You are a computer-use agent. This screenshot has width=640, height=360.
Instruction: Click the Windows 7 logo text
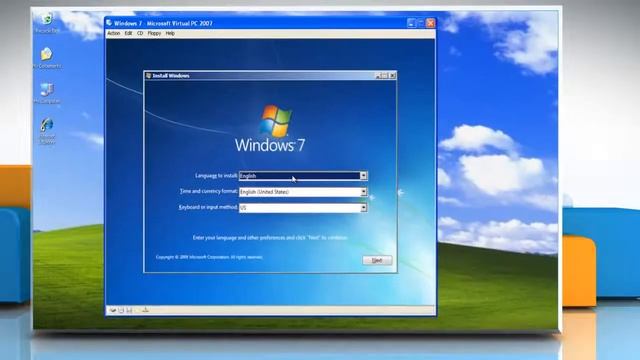coord(270,145)
